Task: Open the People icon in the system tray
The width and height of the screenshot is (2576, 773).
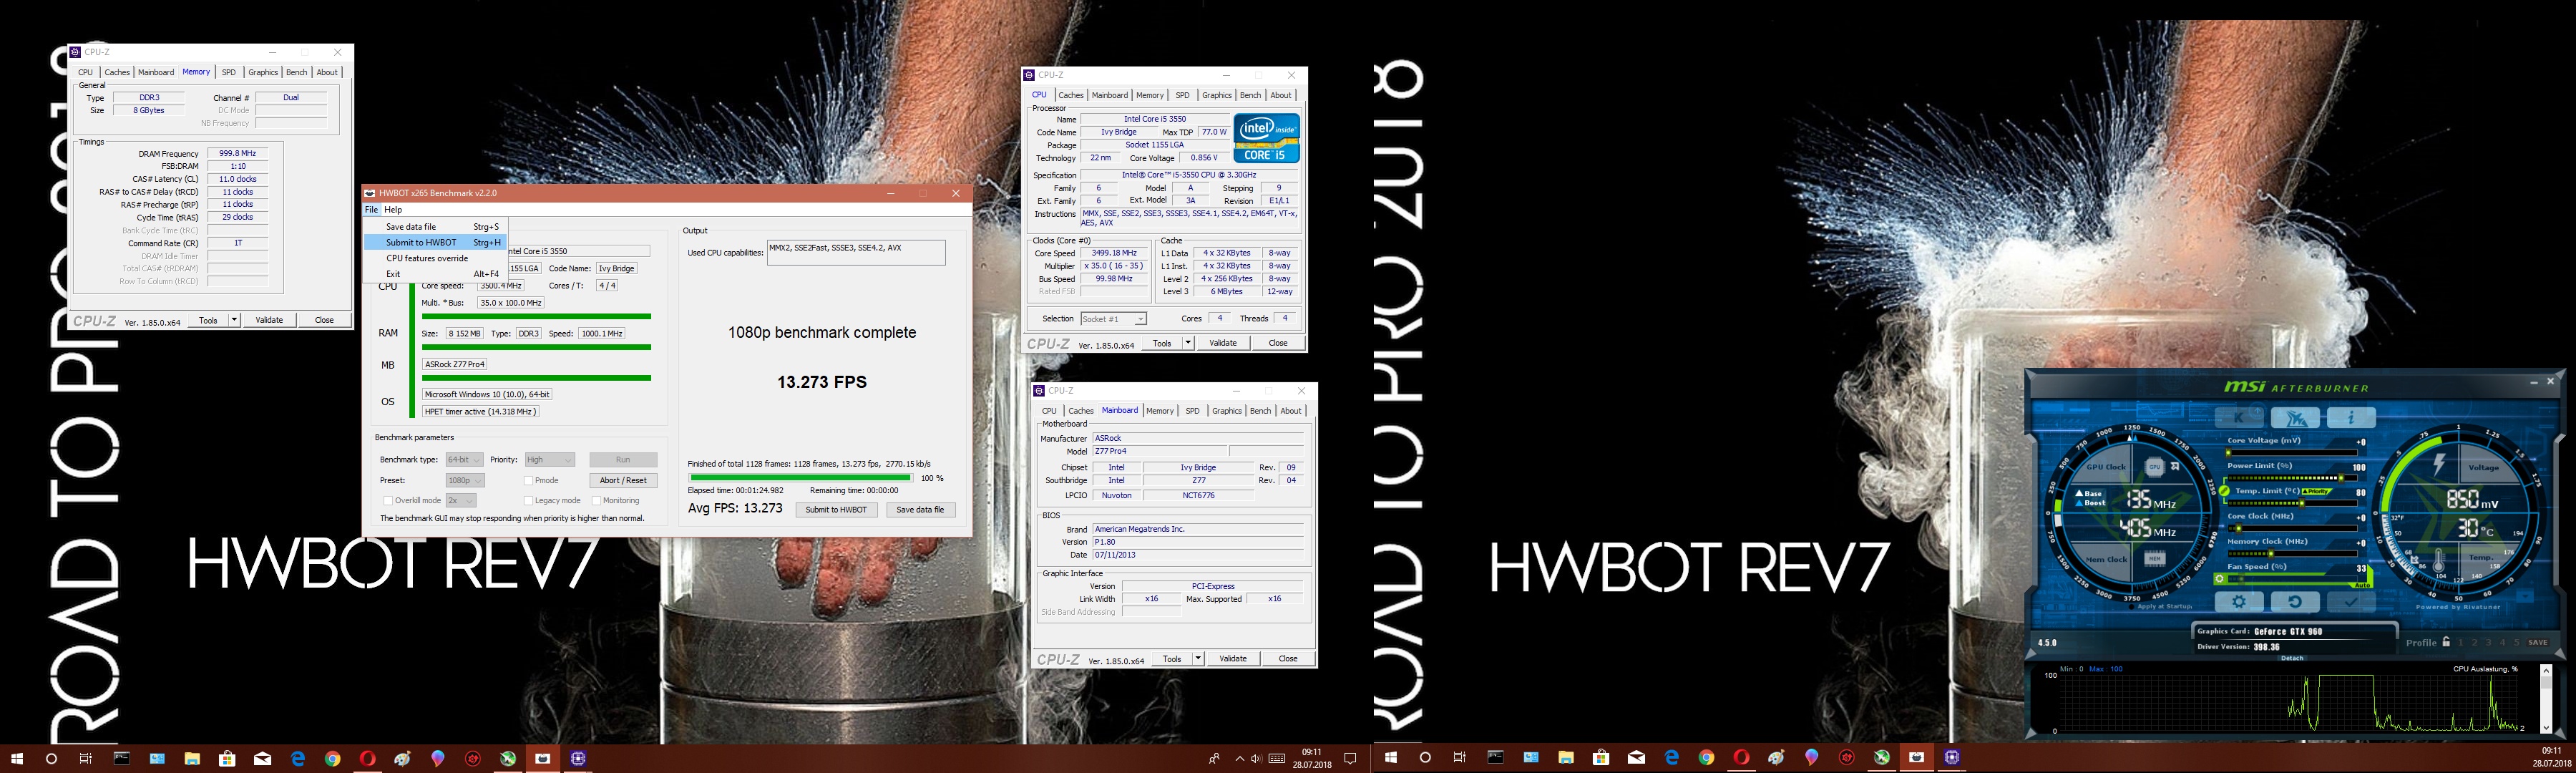Action: coord(1214,758)
